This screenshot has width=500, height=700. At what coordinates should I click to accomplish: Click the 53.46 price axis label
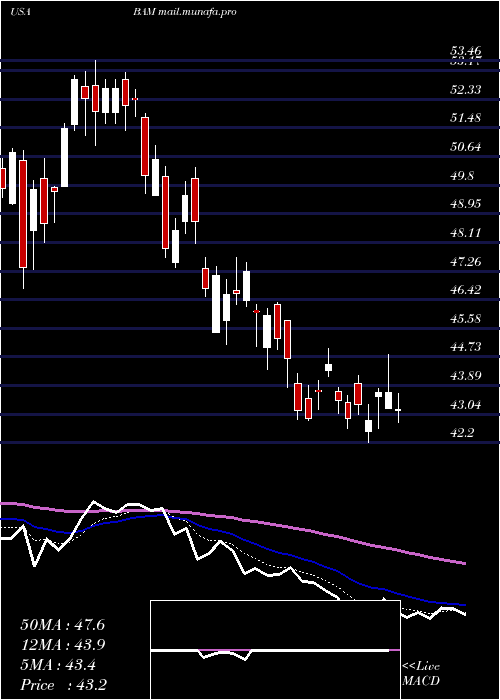466,50
